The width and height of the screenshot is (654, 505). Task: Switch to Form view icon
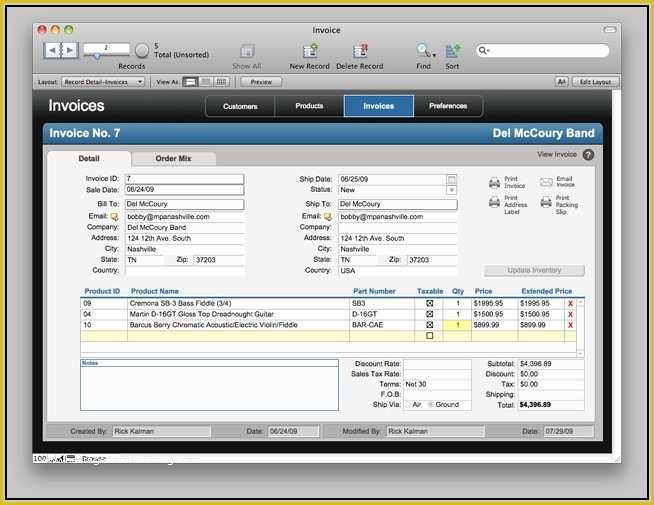click(190, 82)
